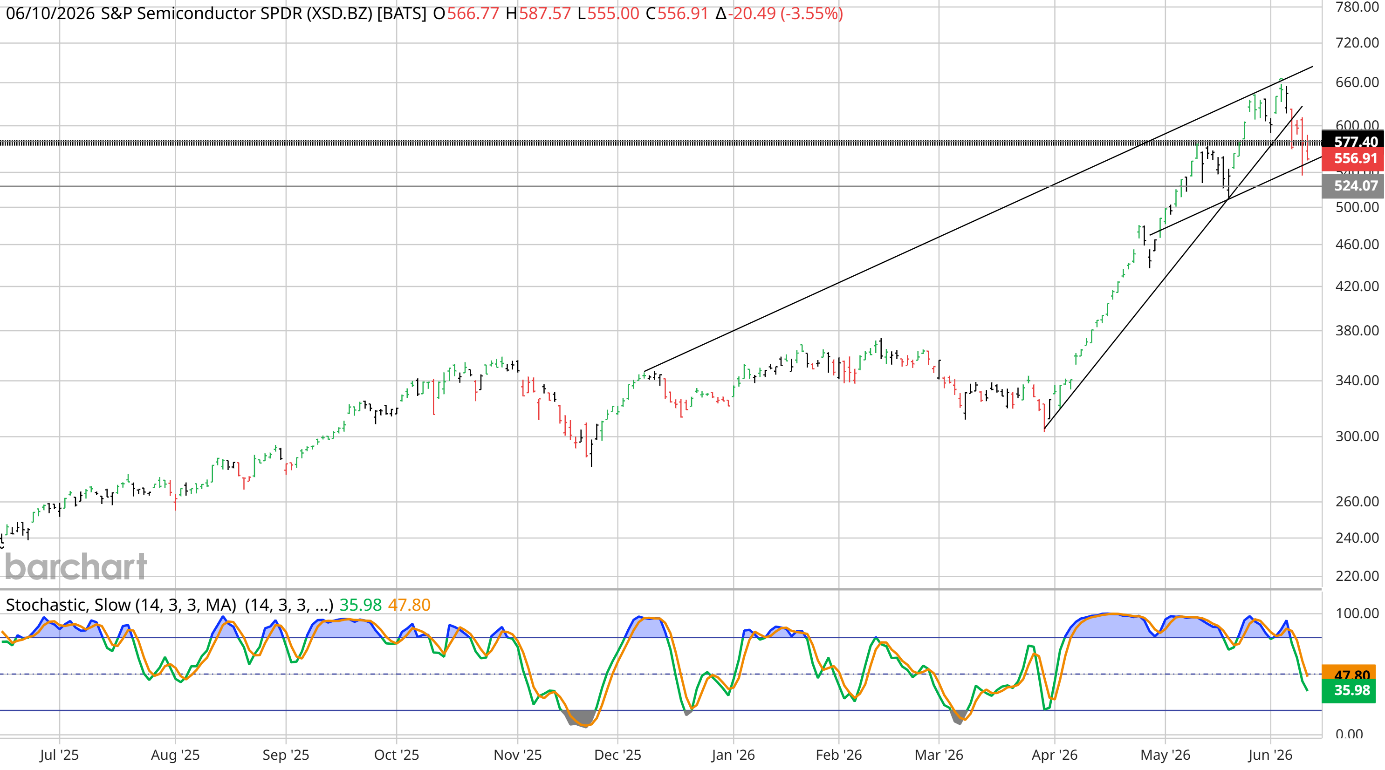The height and width of the screenshot is (770, 1385).
Task: Click the 780.00 price axis label
Action: click(1357, 7)
